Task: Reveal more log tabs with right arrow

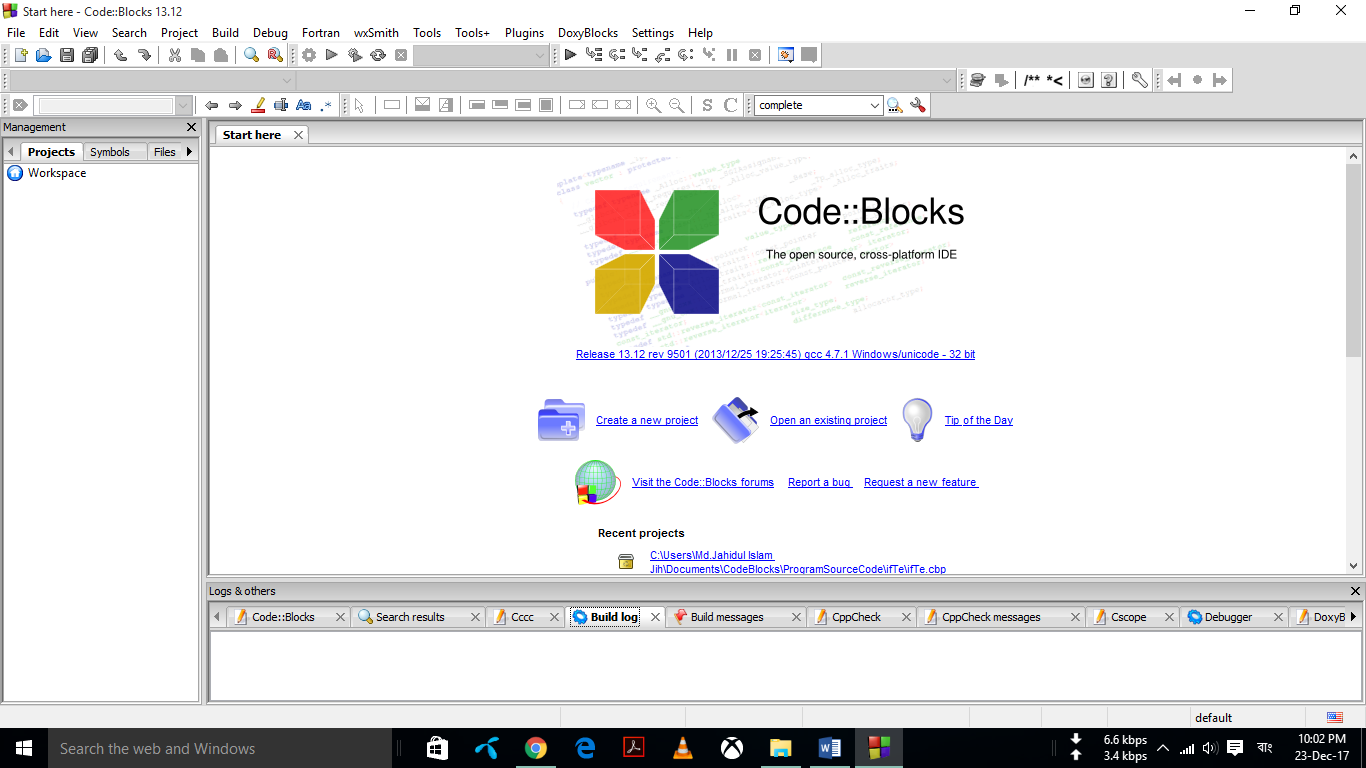Action: point(1353,617)
